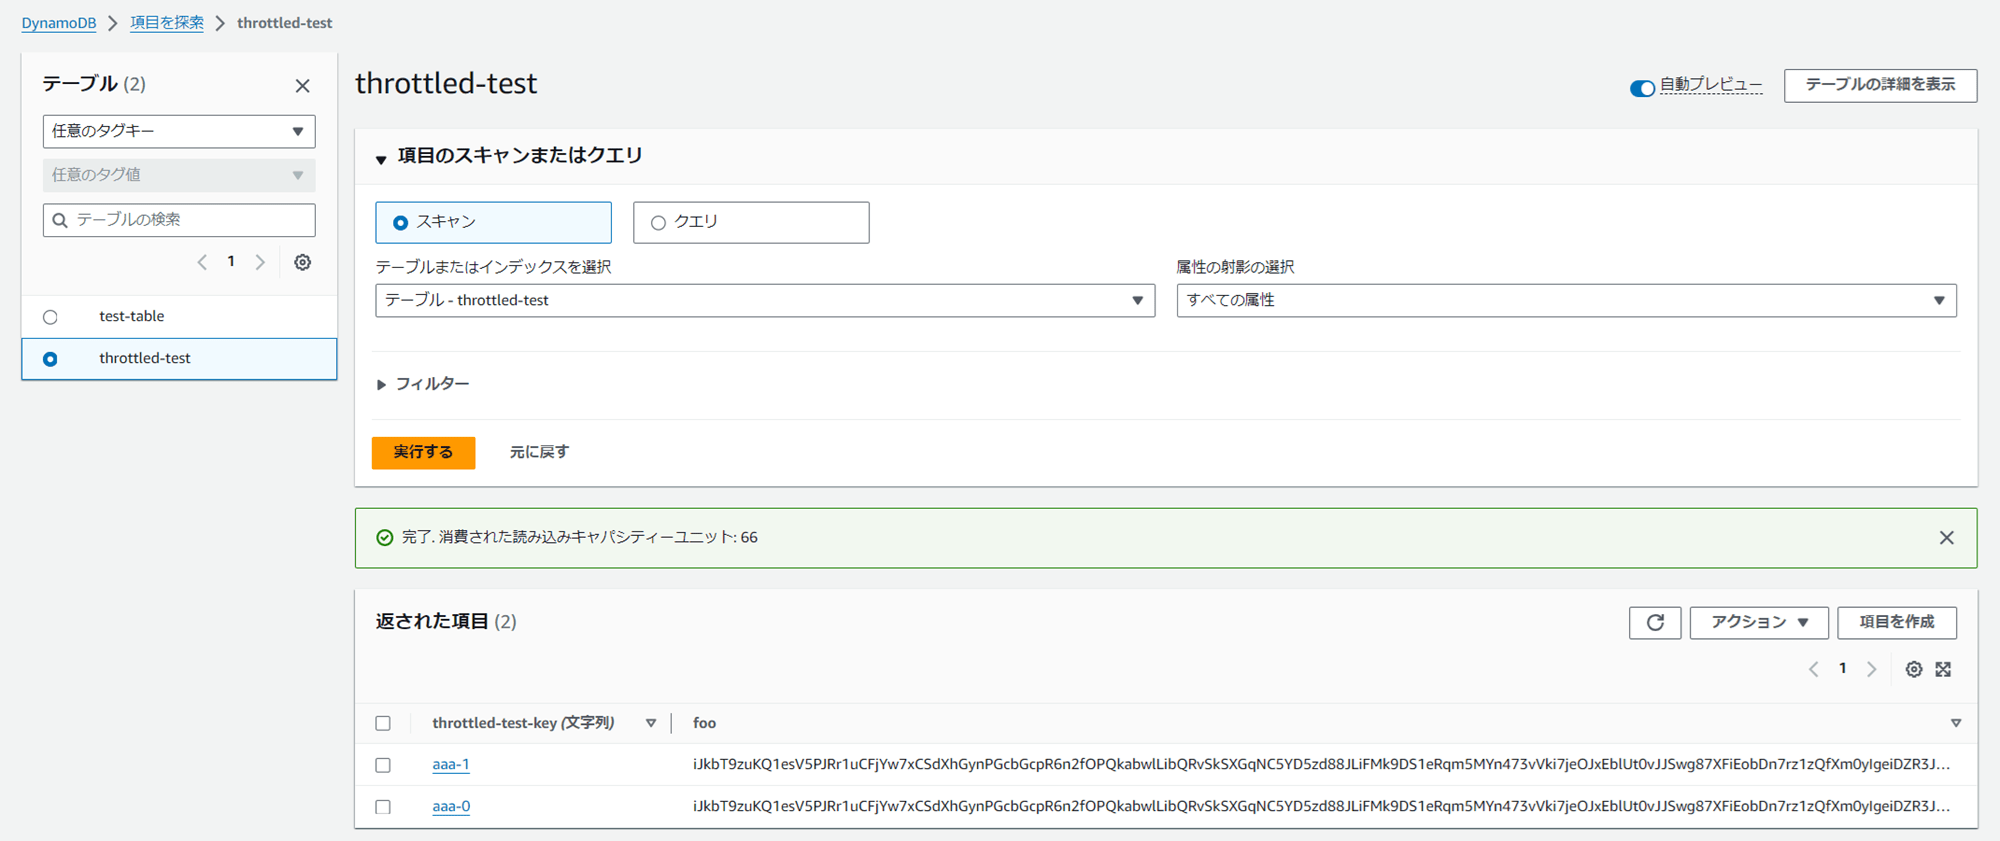Click the foo value in row aaa-1

point(1321,764)
